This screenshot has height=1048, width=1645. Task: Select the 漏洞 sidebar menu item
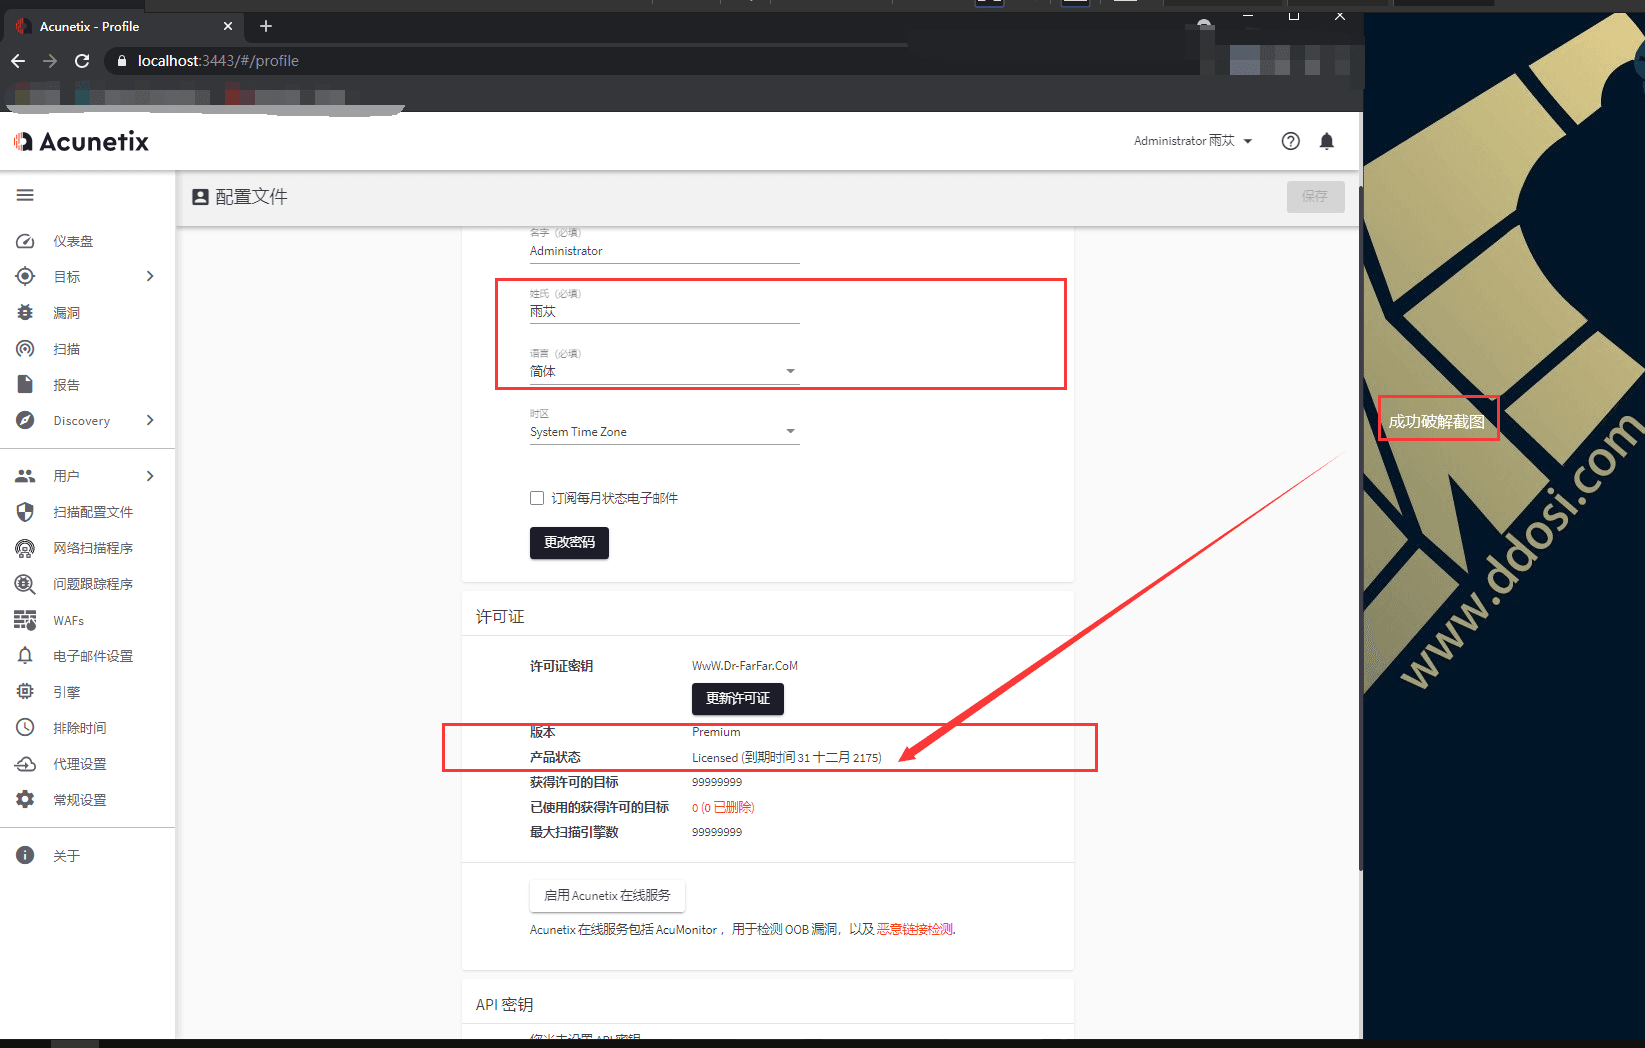coord(67,313)
